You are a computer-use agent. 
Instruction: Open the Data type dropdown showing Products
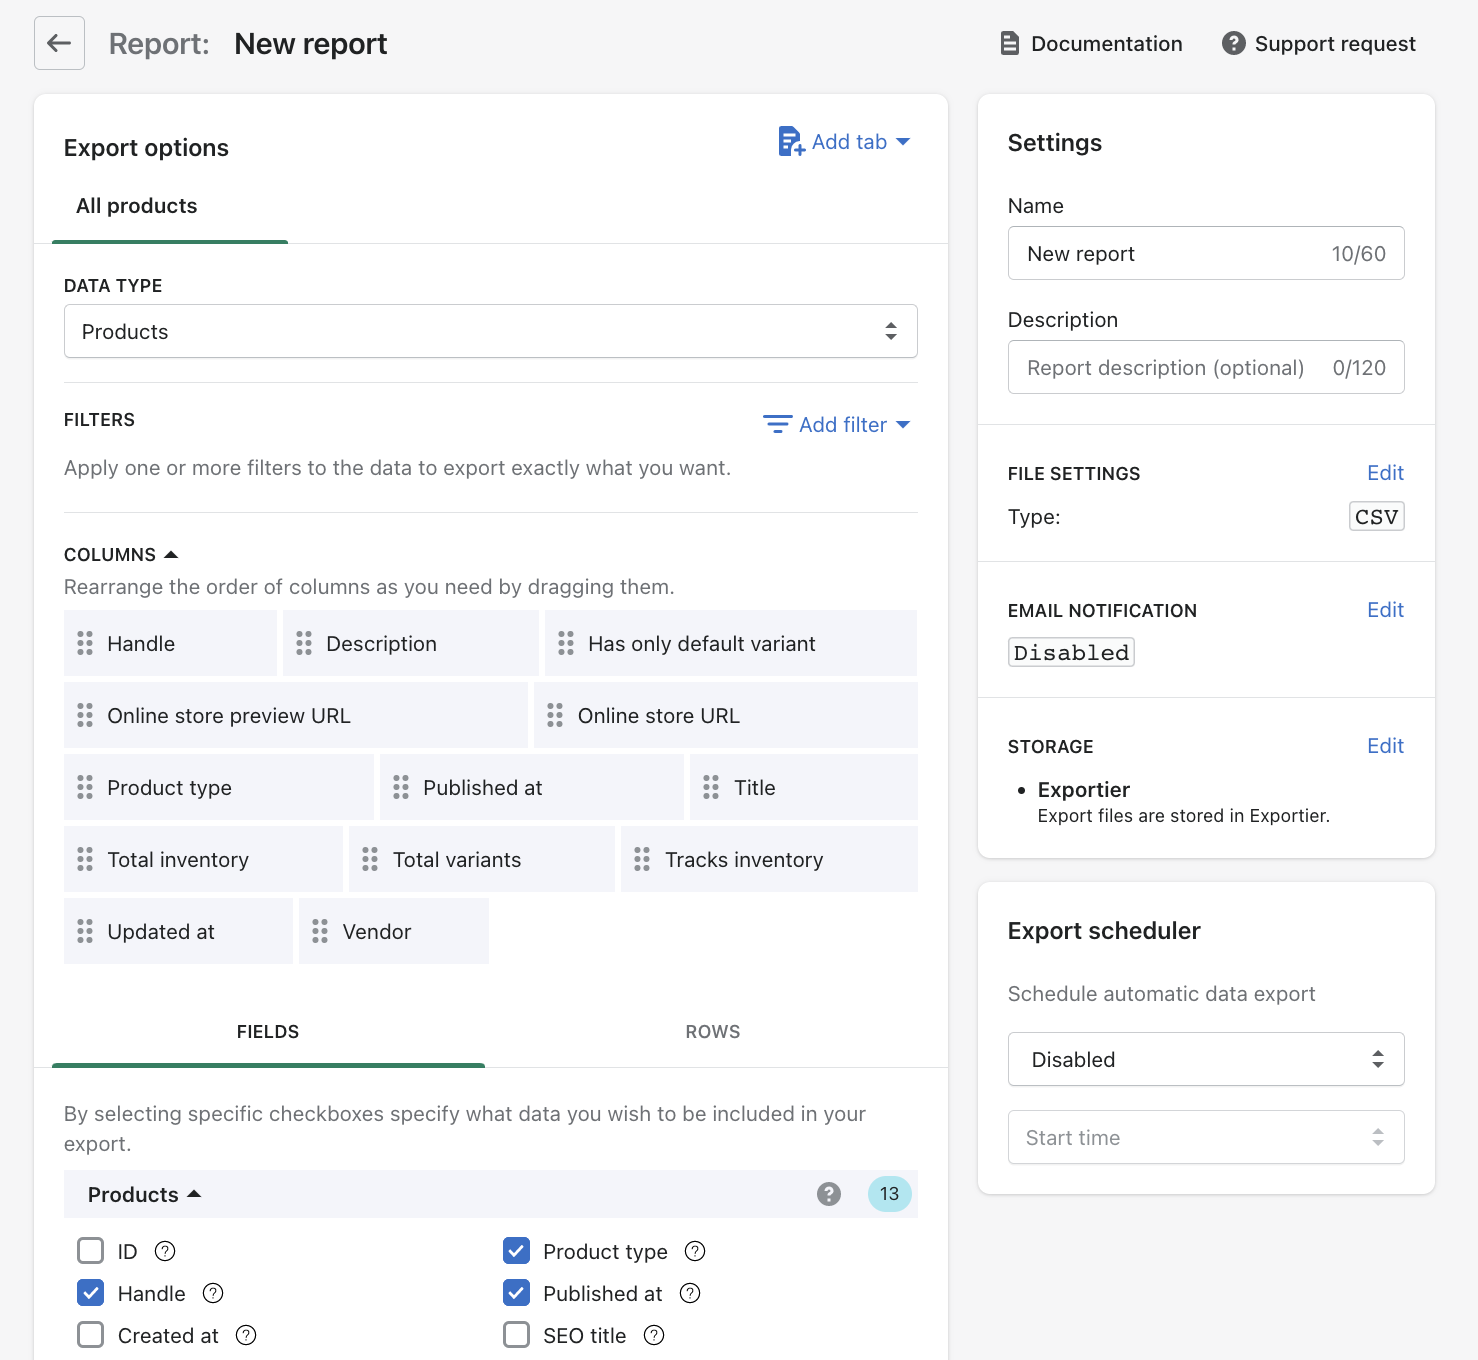click(x=490, y=331)
